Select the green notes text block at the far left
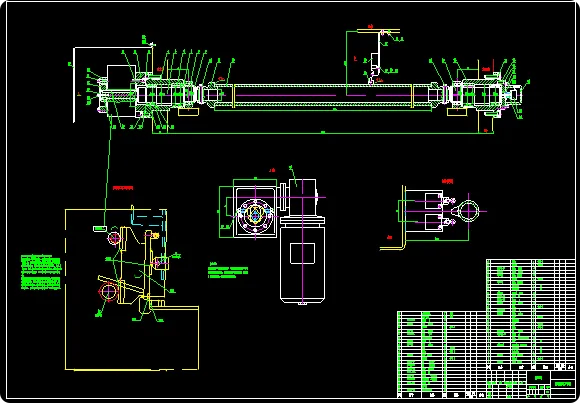 coord(41,272)
